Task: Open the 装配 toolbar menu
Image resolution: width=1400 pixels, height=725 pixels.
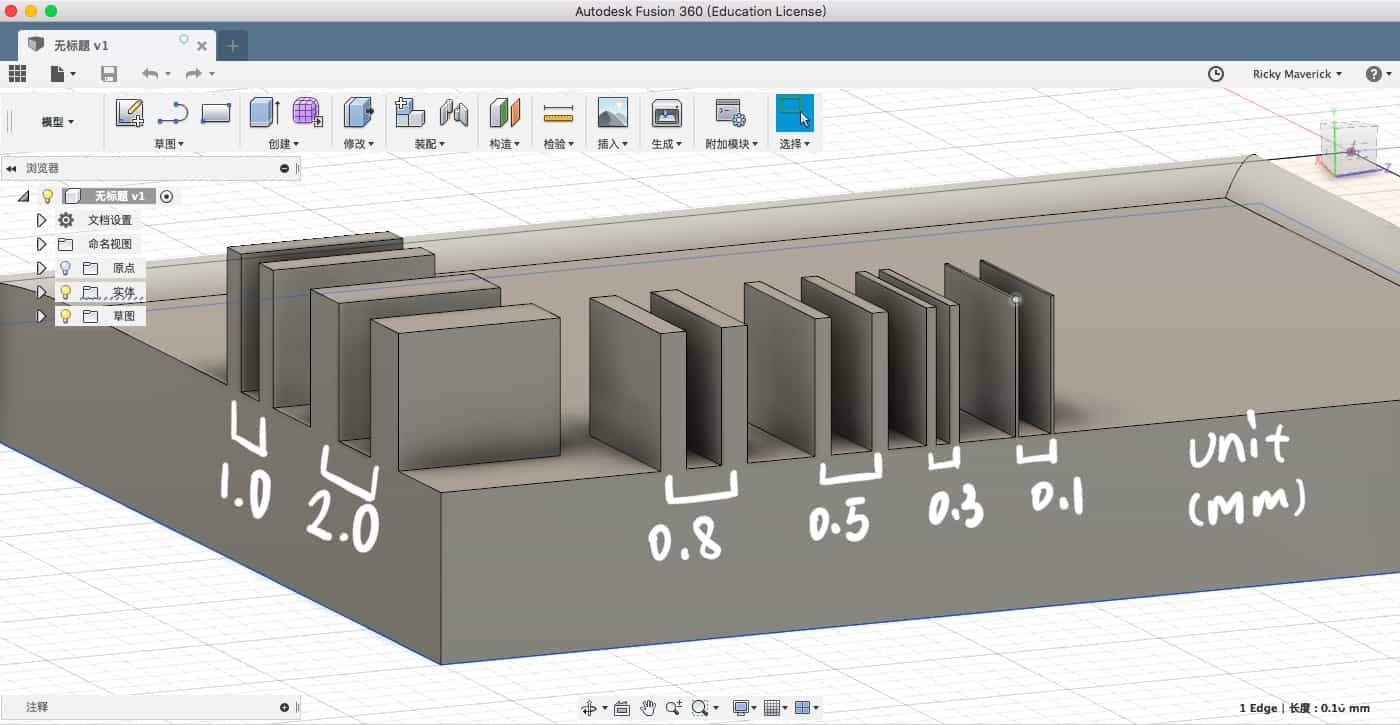Action: pyautogui.click(x=430, y=144)
